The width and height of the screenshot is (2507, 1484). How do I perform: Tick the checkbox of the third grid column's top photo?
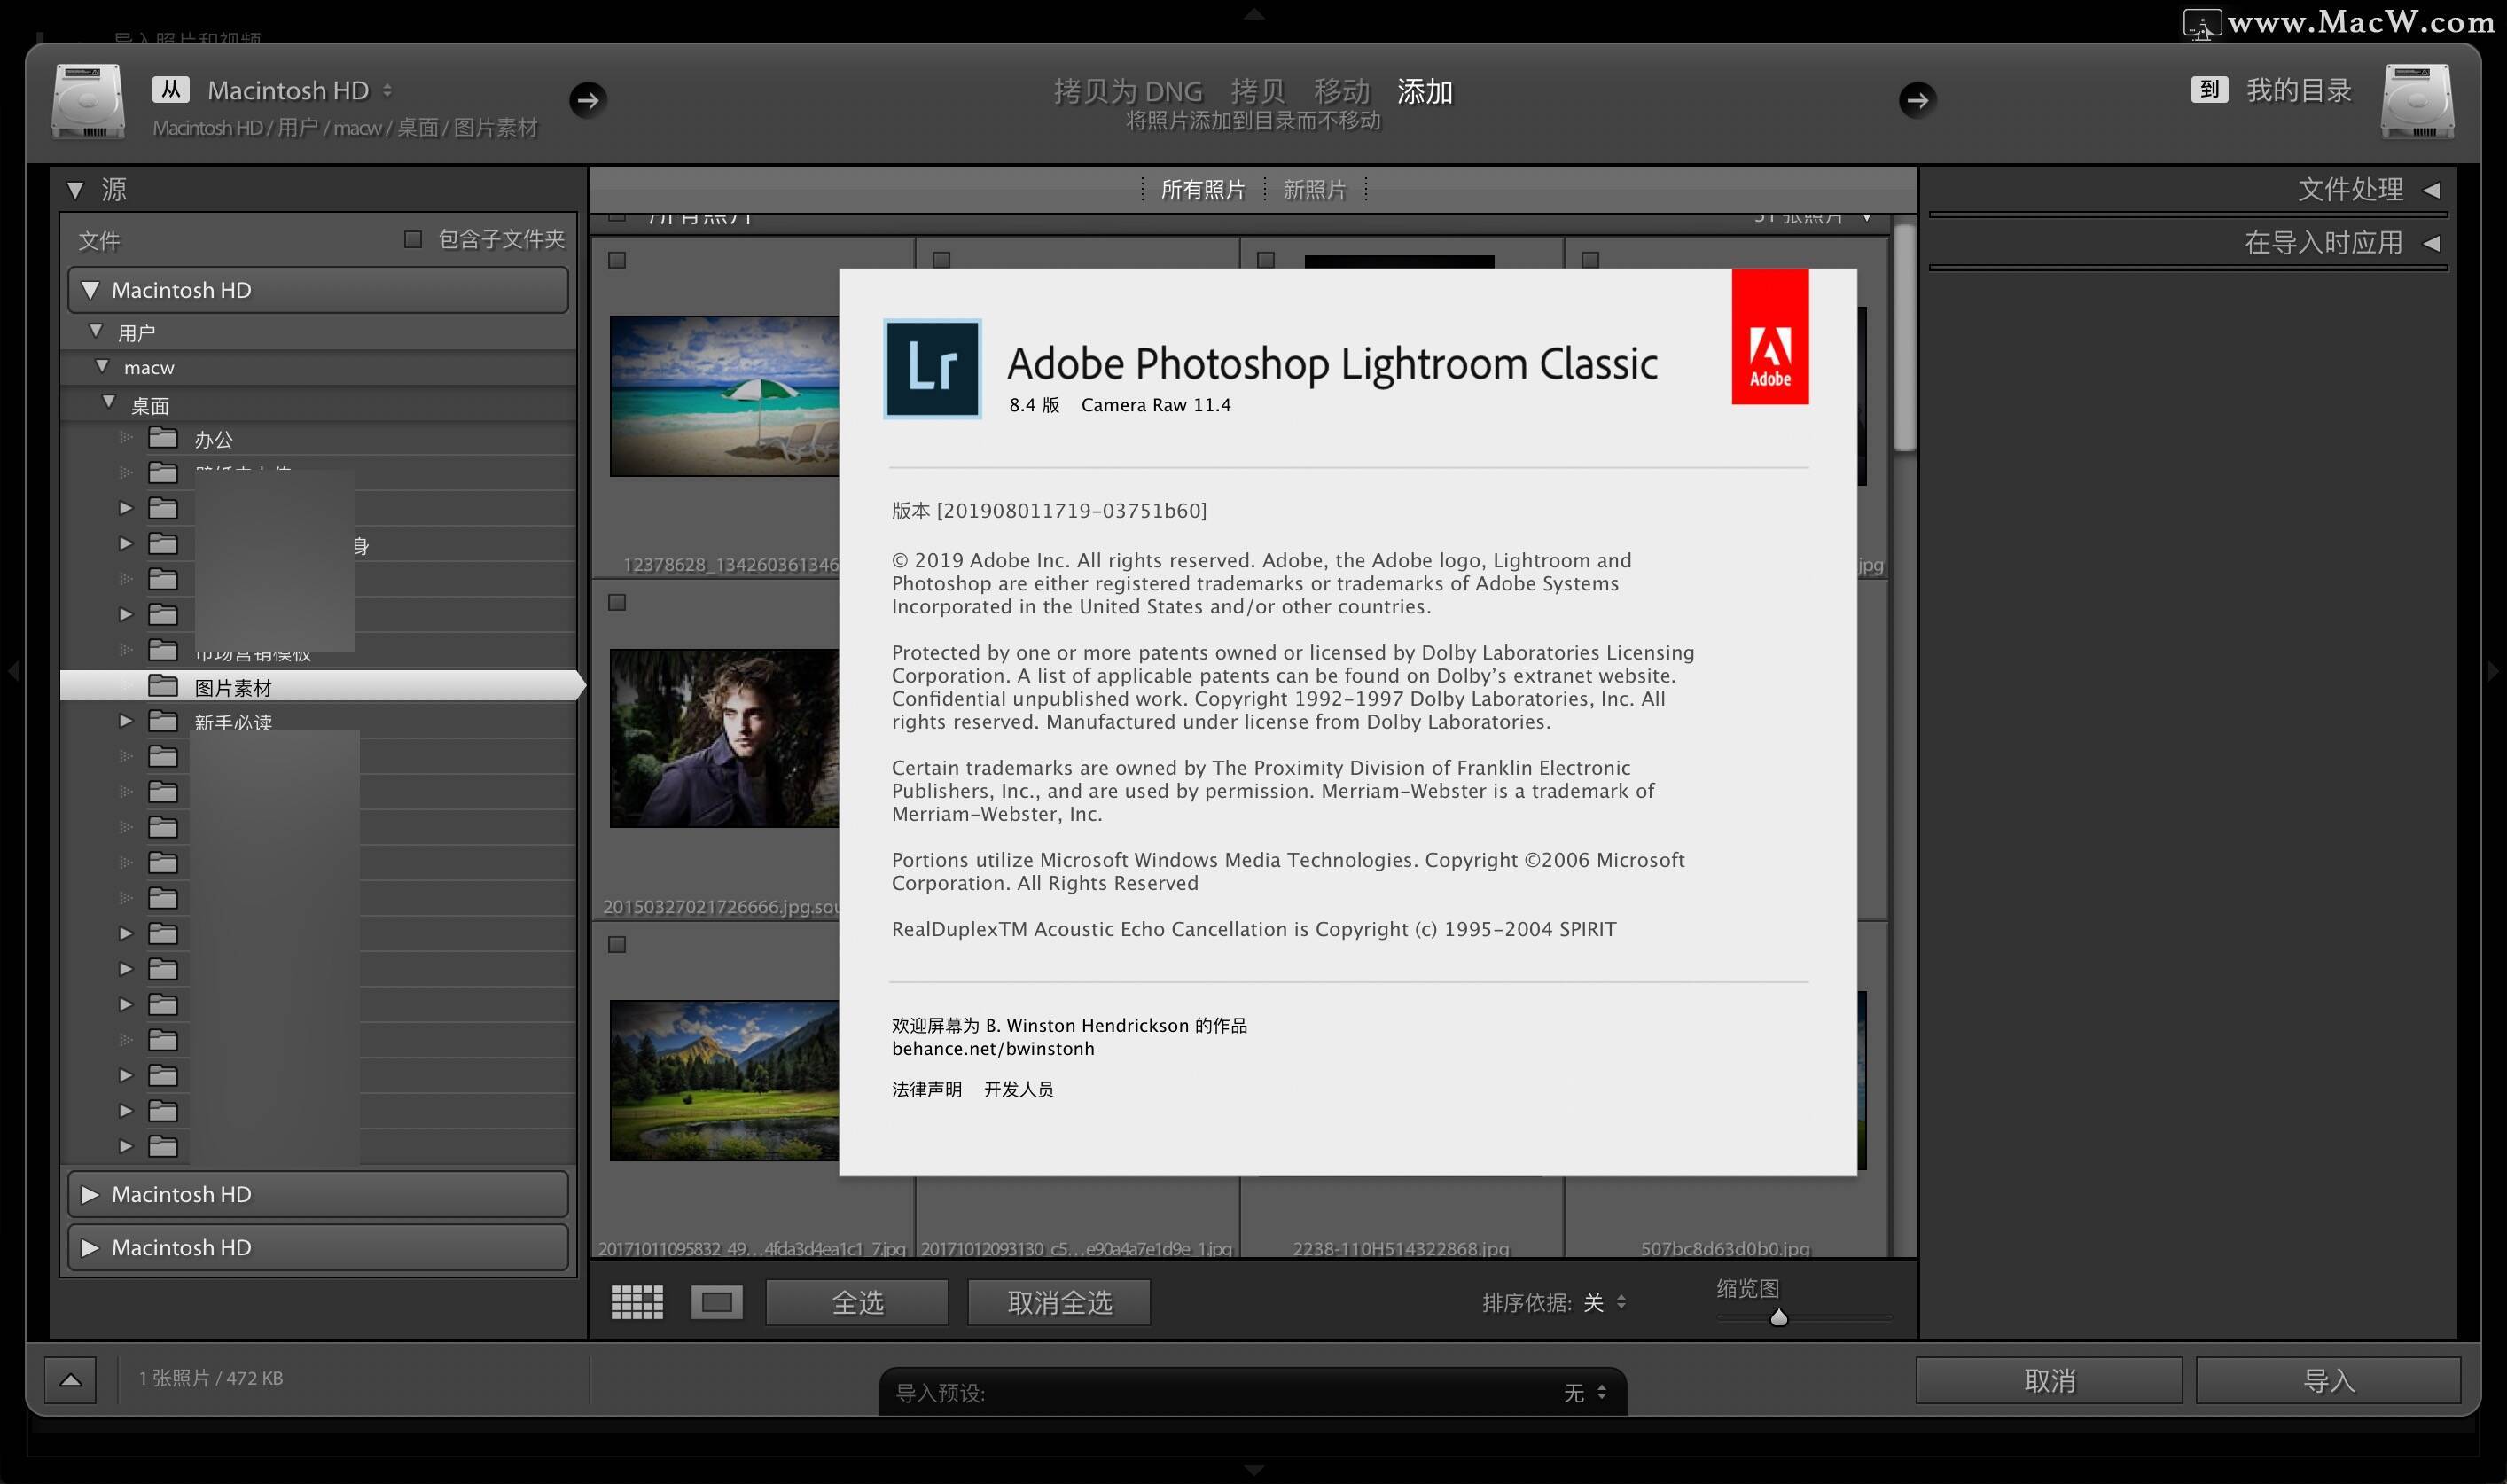1266,260
